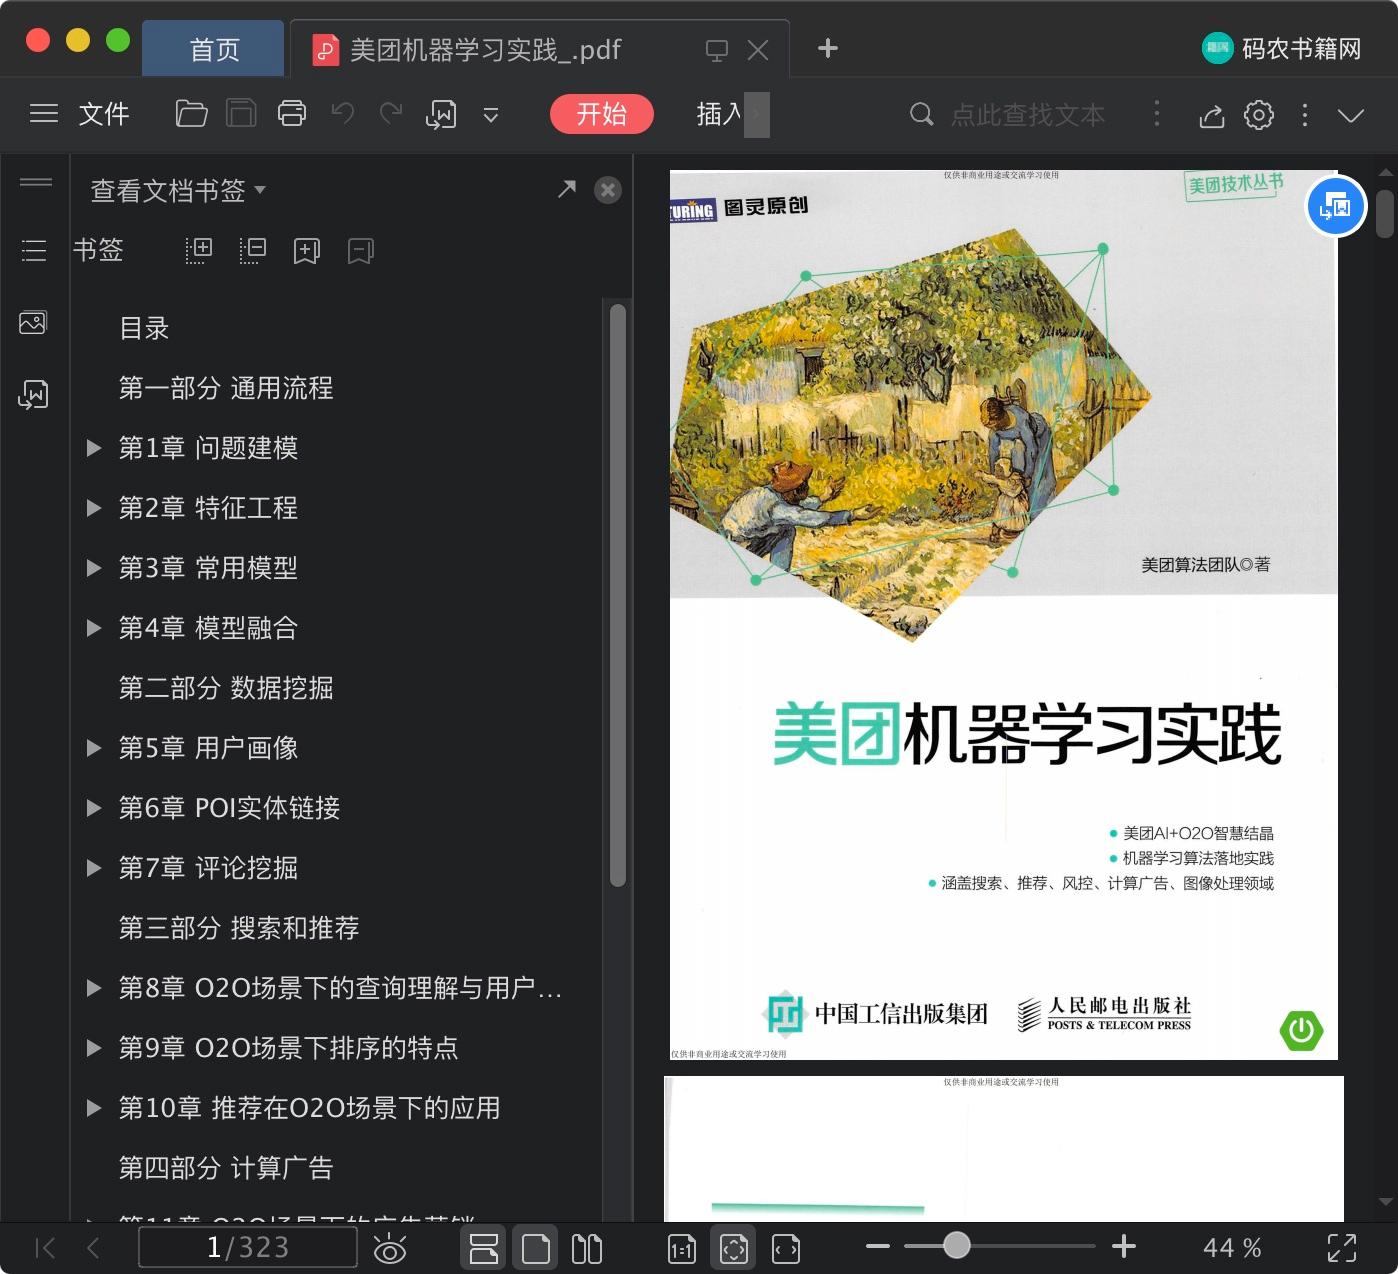Expand 第4章 模型融合 bookmark
Viewport: 1398px width, 1274px height.
(94, 628)
